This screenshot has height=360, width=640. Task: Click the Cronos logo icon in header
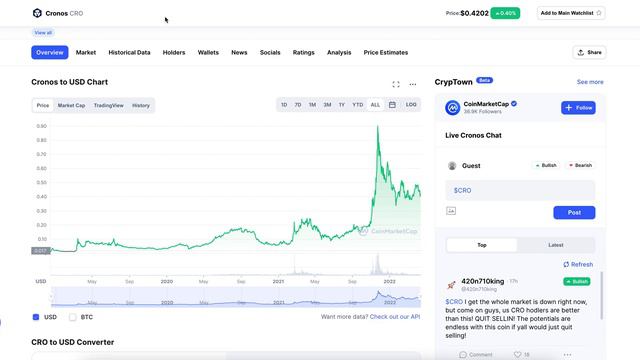pyautogui.click(x=37, y=13)
